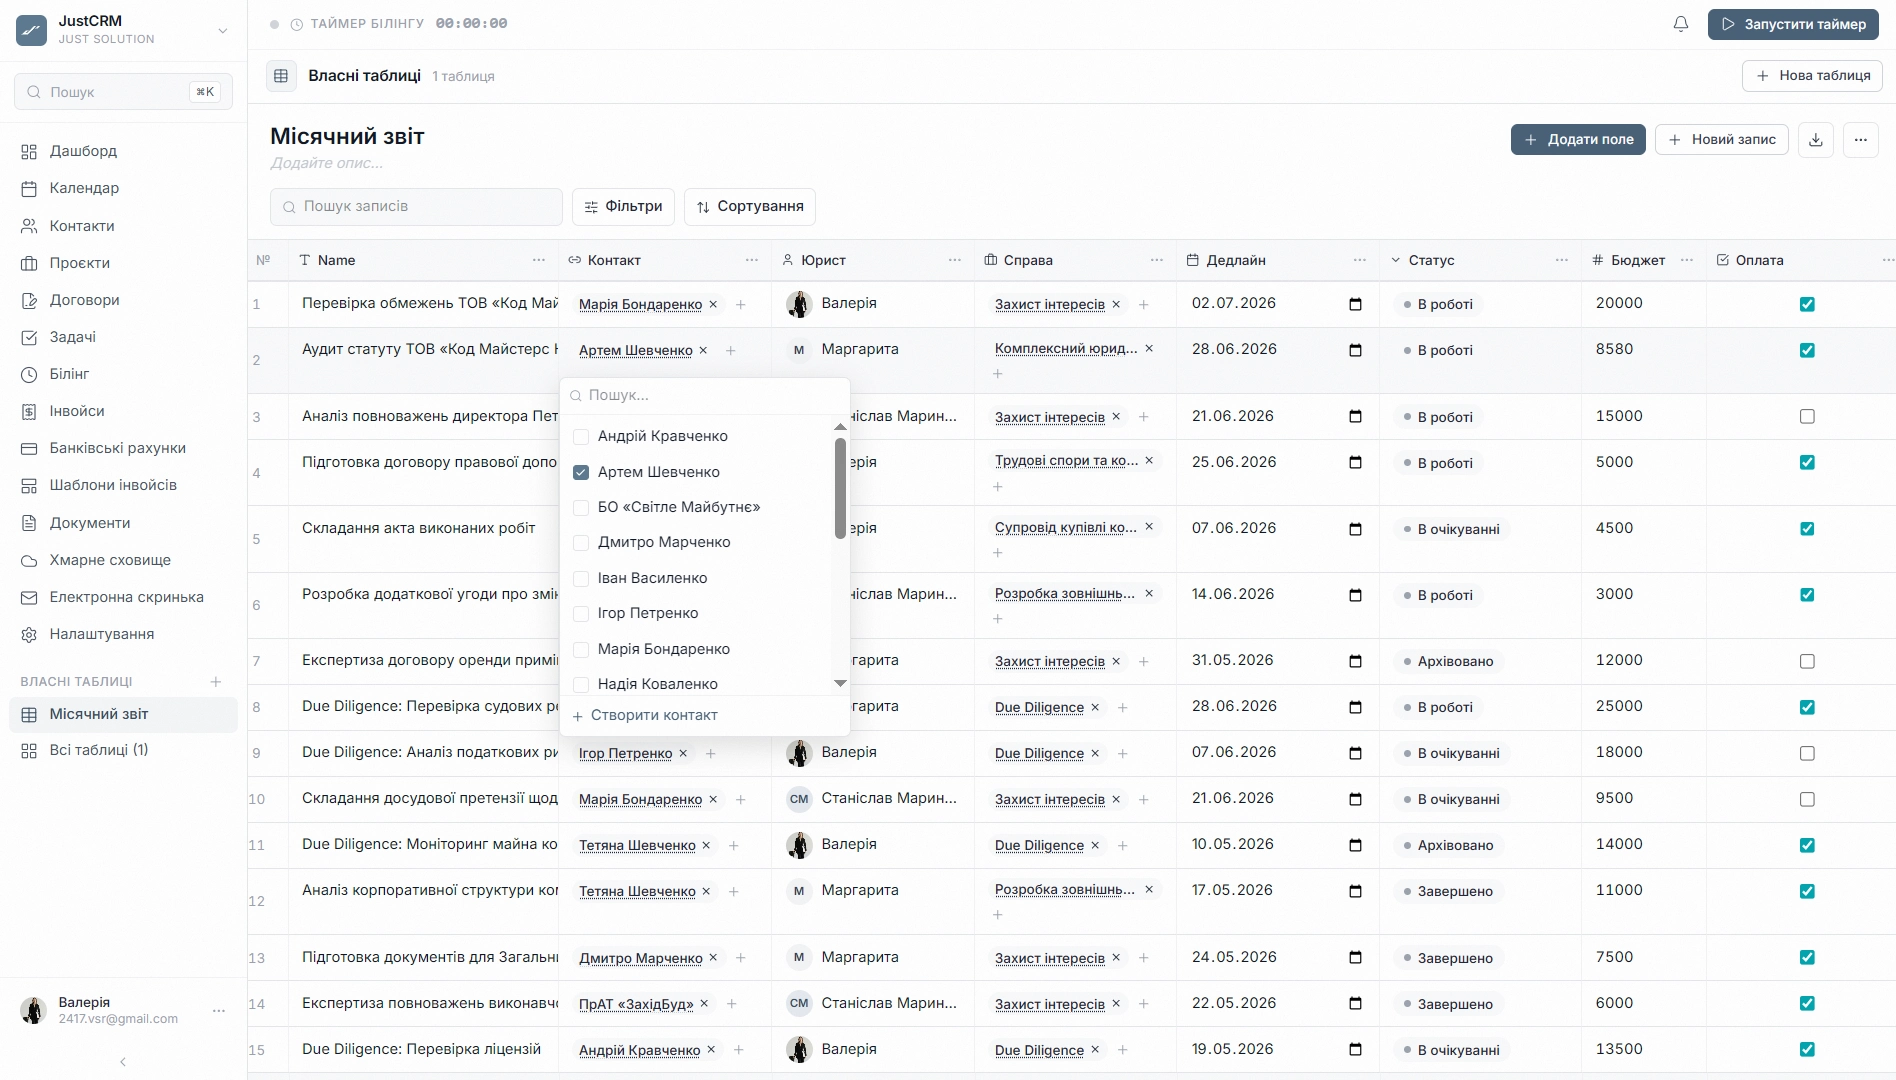Enable payment checkbox for budget 12000 row
Image resolution: width=1896 pixels, height=1080 pixels.
click(1807, 661)
